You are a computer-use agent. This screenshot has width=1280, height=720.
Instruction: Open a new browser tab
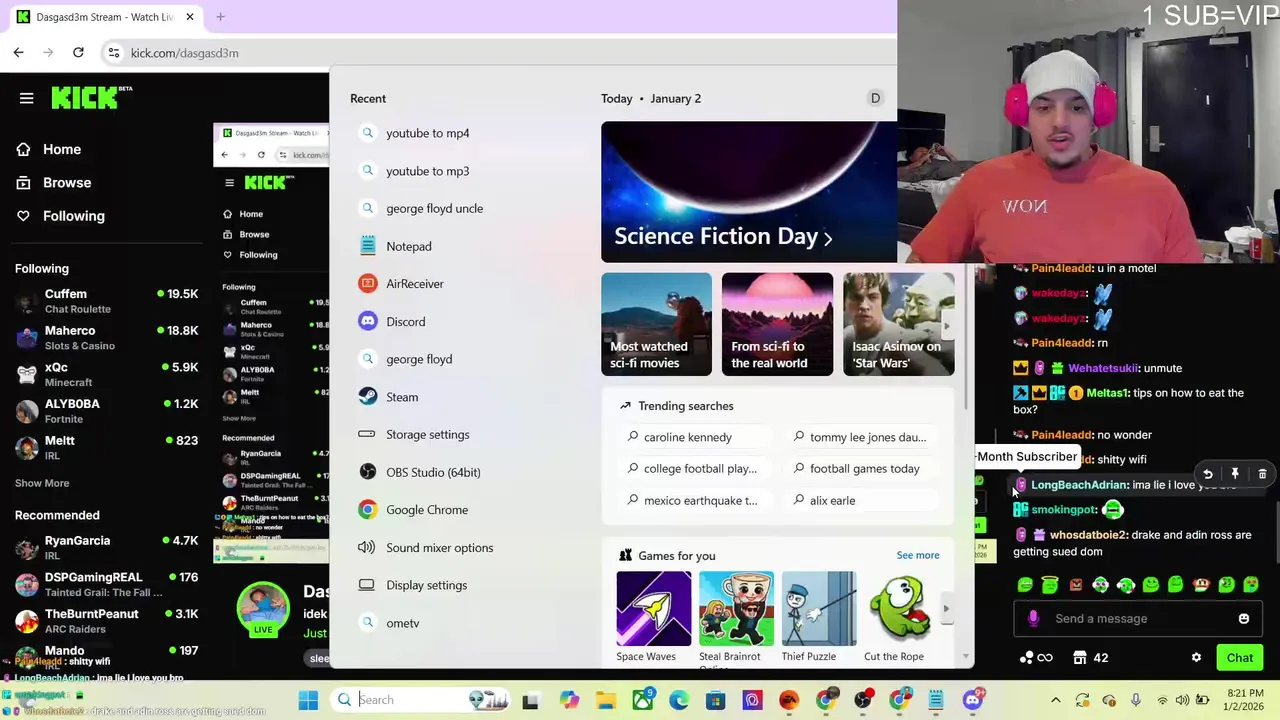coord(220,17)
